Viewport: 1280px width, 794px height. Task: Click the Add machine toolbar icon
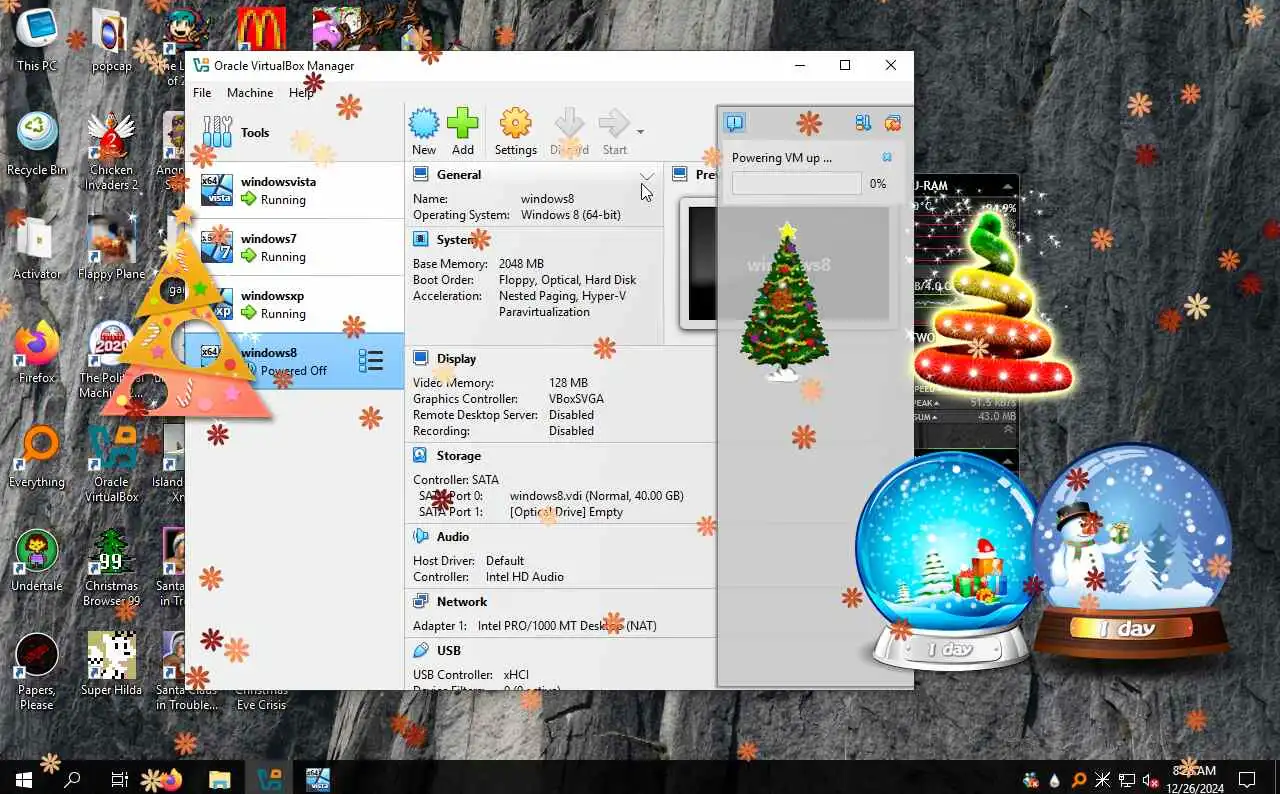coord(463,132)
